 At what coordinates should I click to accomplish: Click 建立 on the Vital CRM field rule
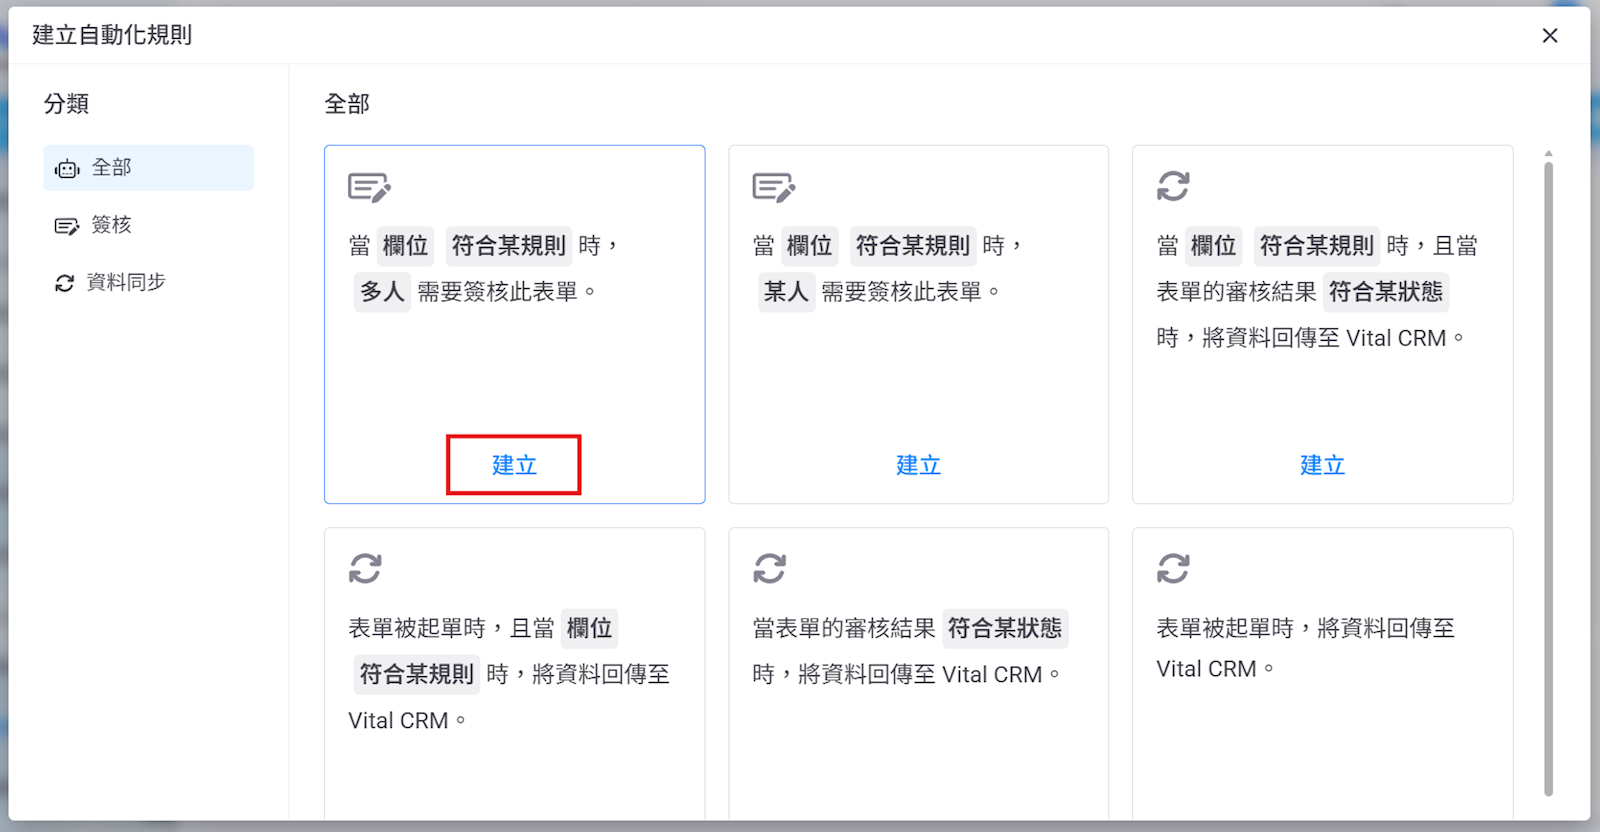[1322, 465]
